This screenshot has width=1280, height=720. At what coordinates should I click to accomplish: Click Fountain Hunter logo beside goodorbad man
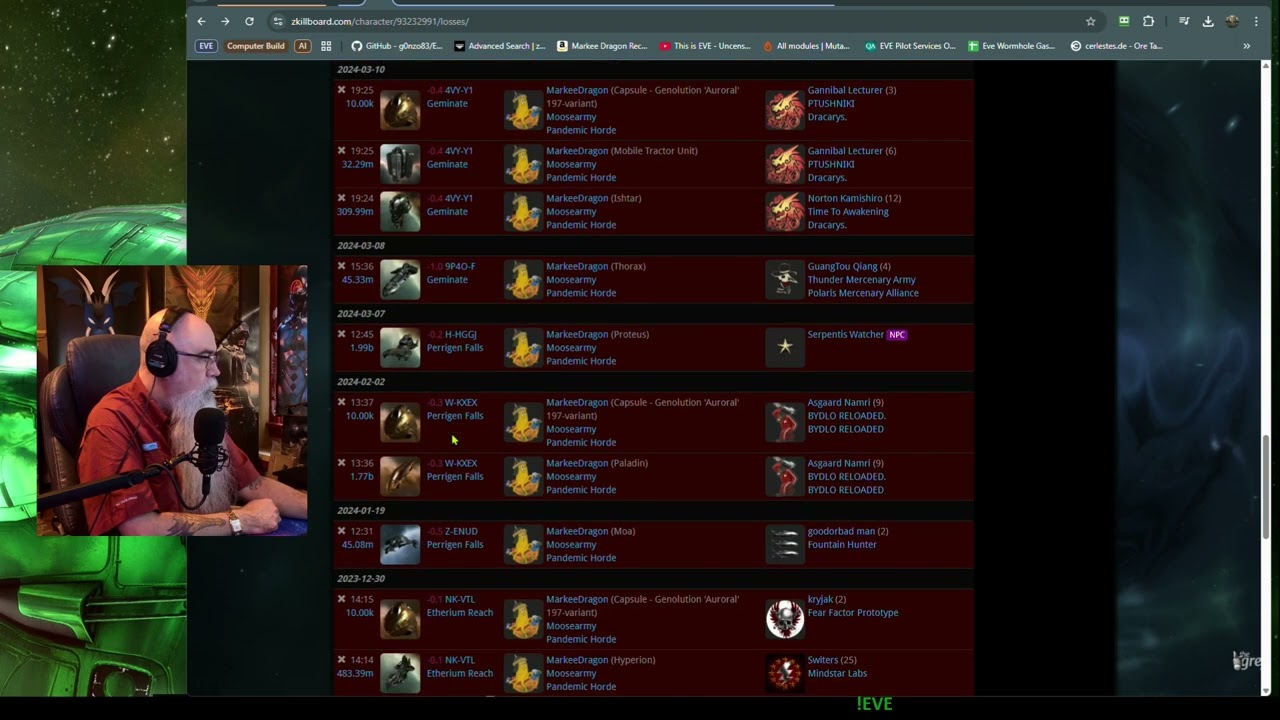click(785, 544)
